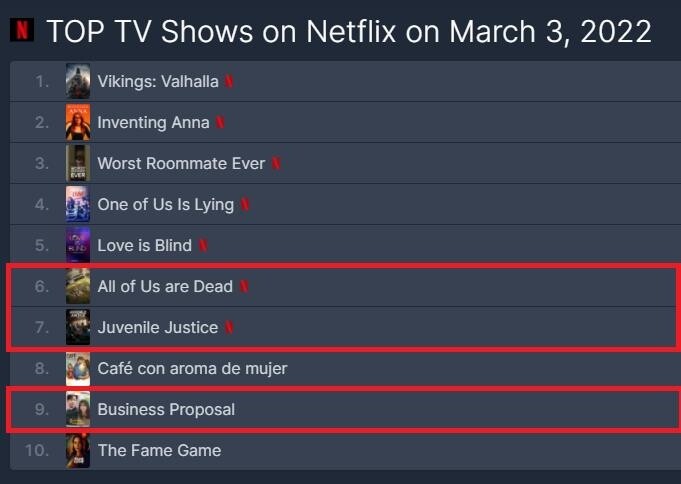Open The Fame Game title link
This screenshot has height=484, width=681.
pyautogui.click(x=159, y=450)
